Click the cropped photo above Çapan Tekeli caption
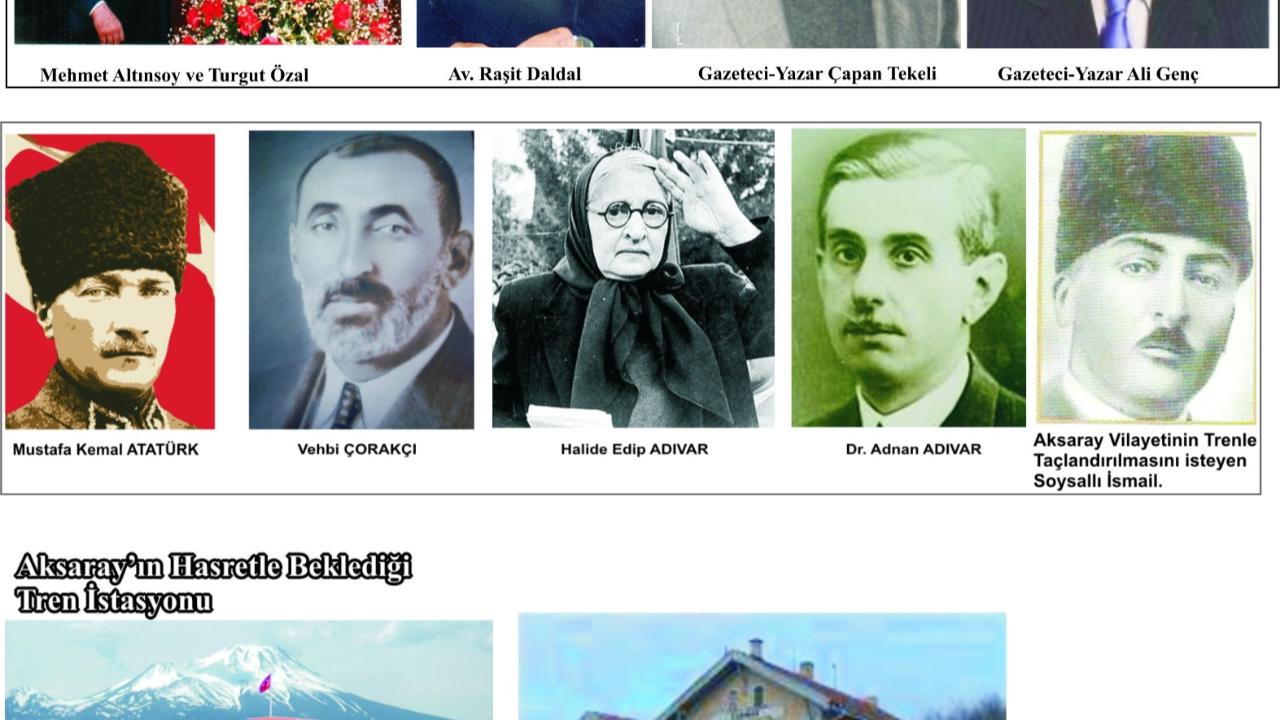 point(806,23)
